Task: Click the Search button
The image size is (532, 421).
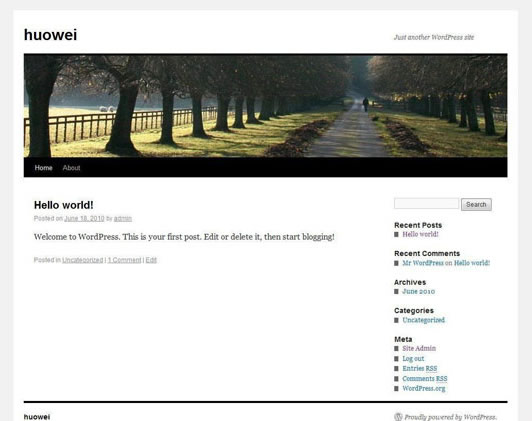Action: click(x=476, y=205)
